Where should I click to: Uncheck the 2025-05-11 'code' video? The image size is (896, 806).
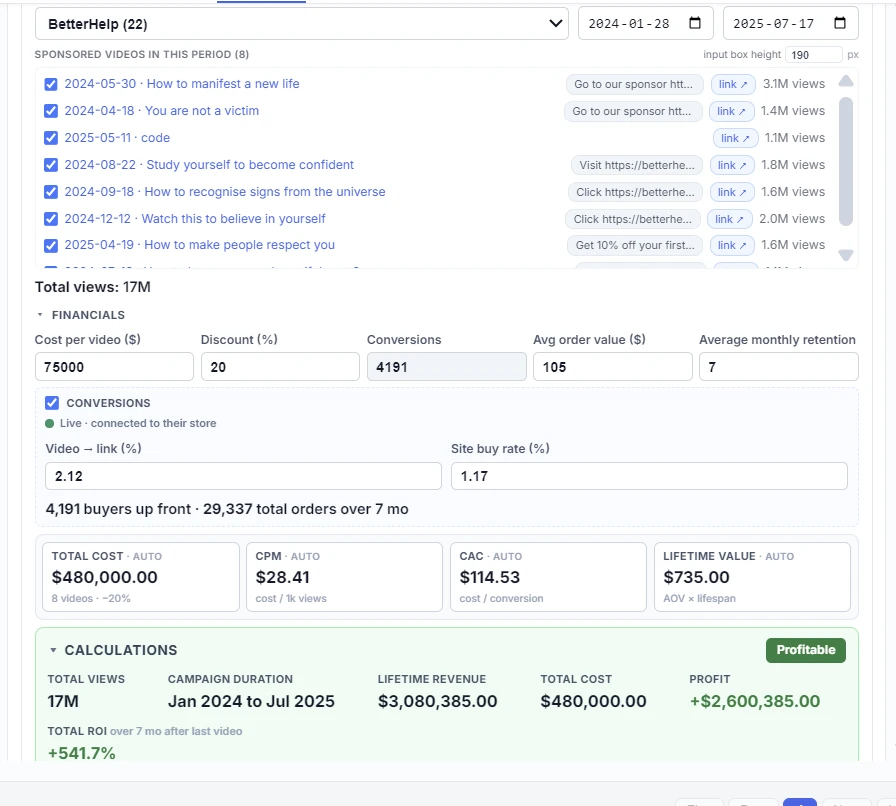(51, 138)
